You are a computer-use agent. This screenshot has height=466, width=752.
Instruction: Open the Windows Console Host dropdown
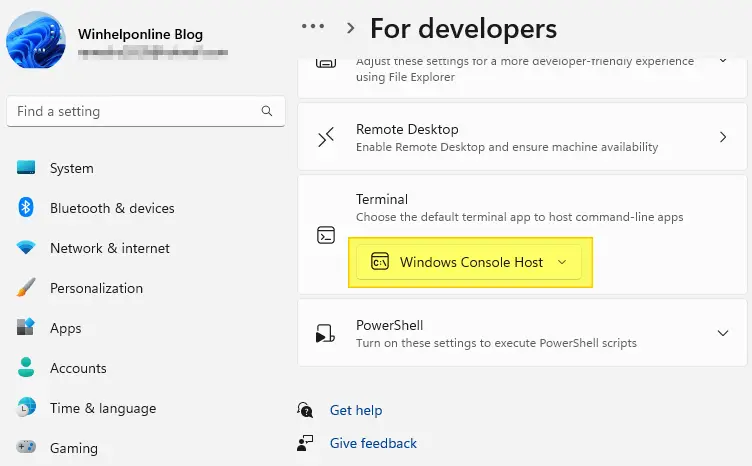[x=469, y=262]
